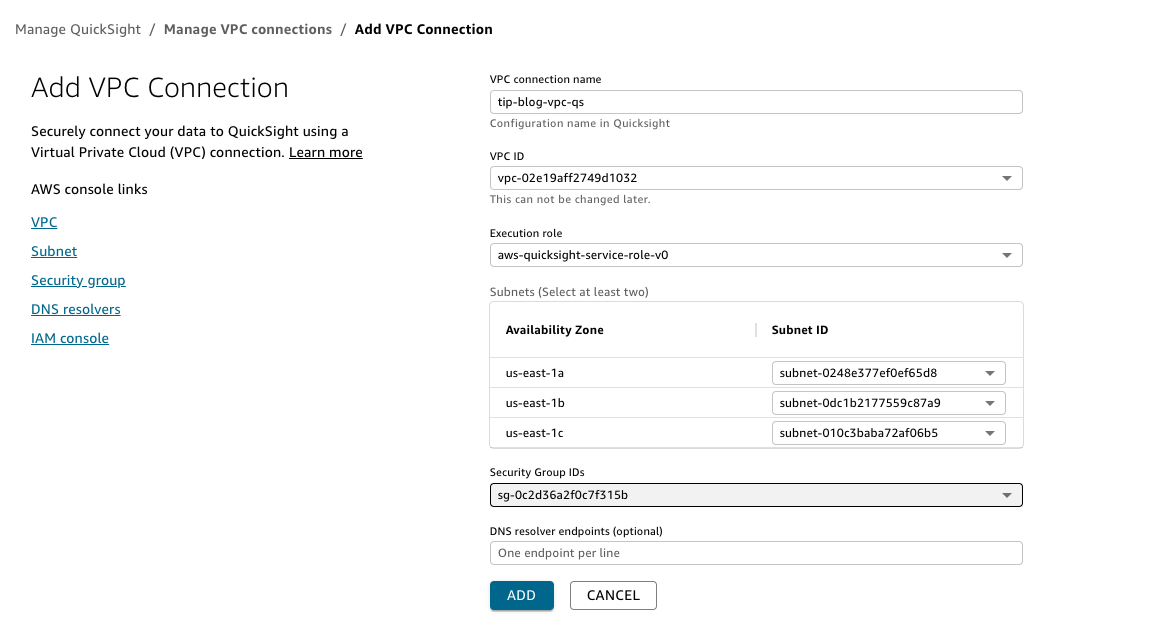The width and height of the screenshot is (1165, 641).
Task: Open the us-east-1b subnet dropdown
Action: (x=888, y=403)
